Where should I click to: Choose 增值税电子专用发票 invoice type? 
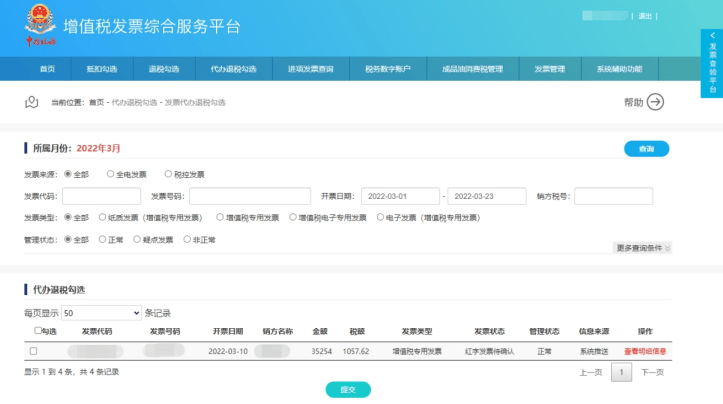293,217
